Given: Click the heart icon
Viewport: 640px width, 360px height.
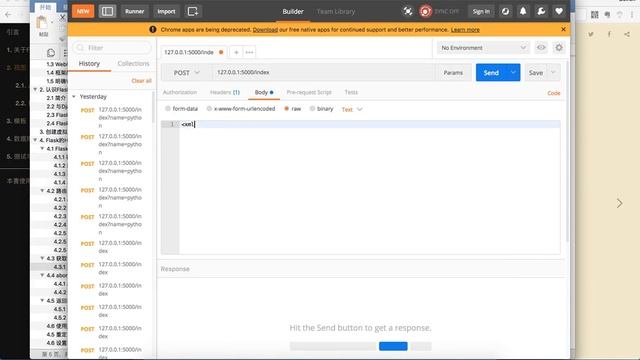Looking at the screenshot, I should coord(559,11).
